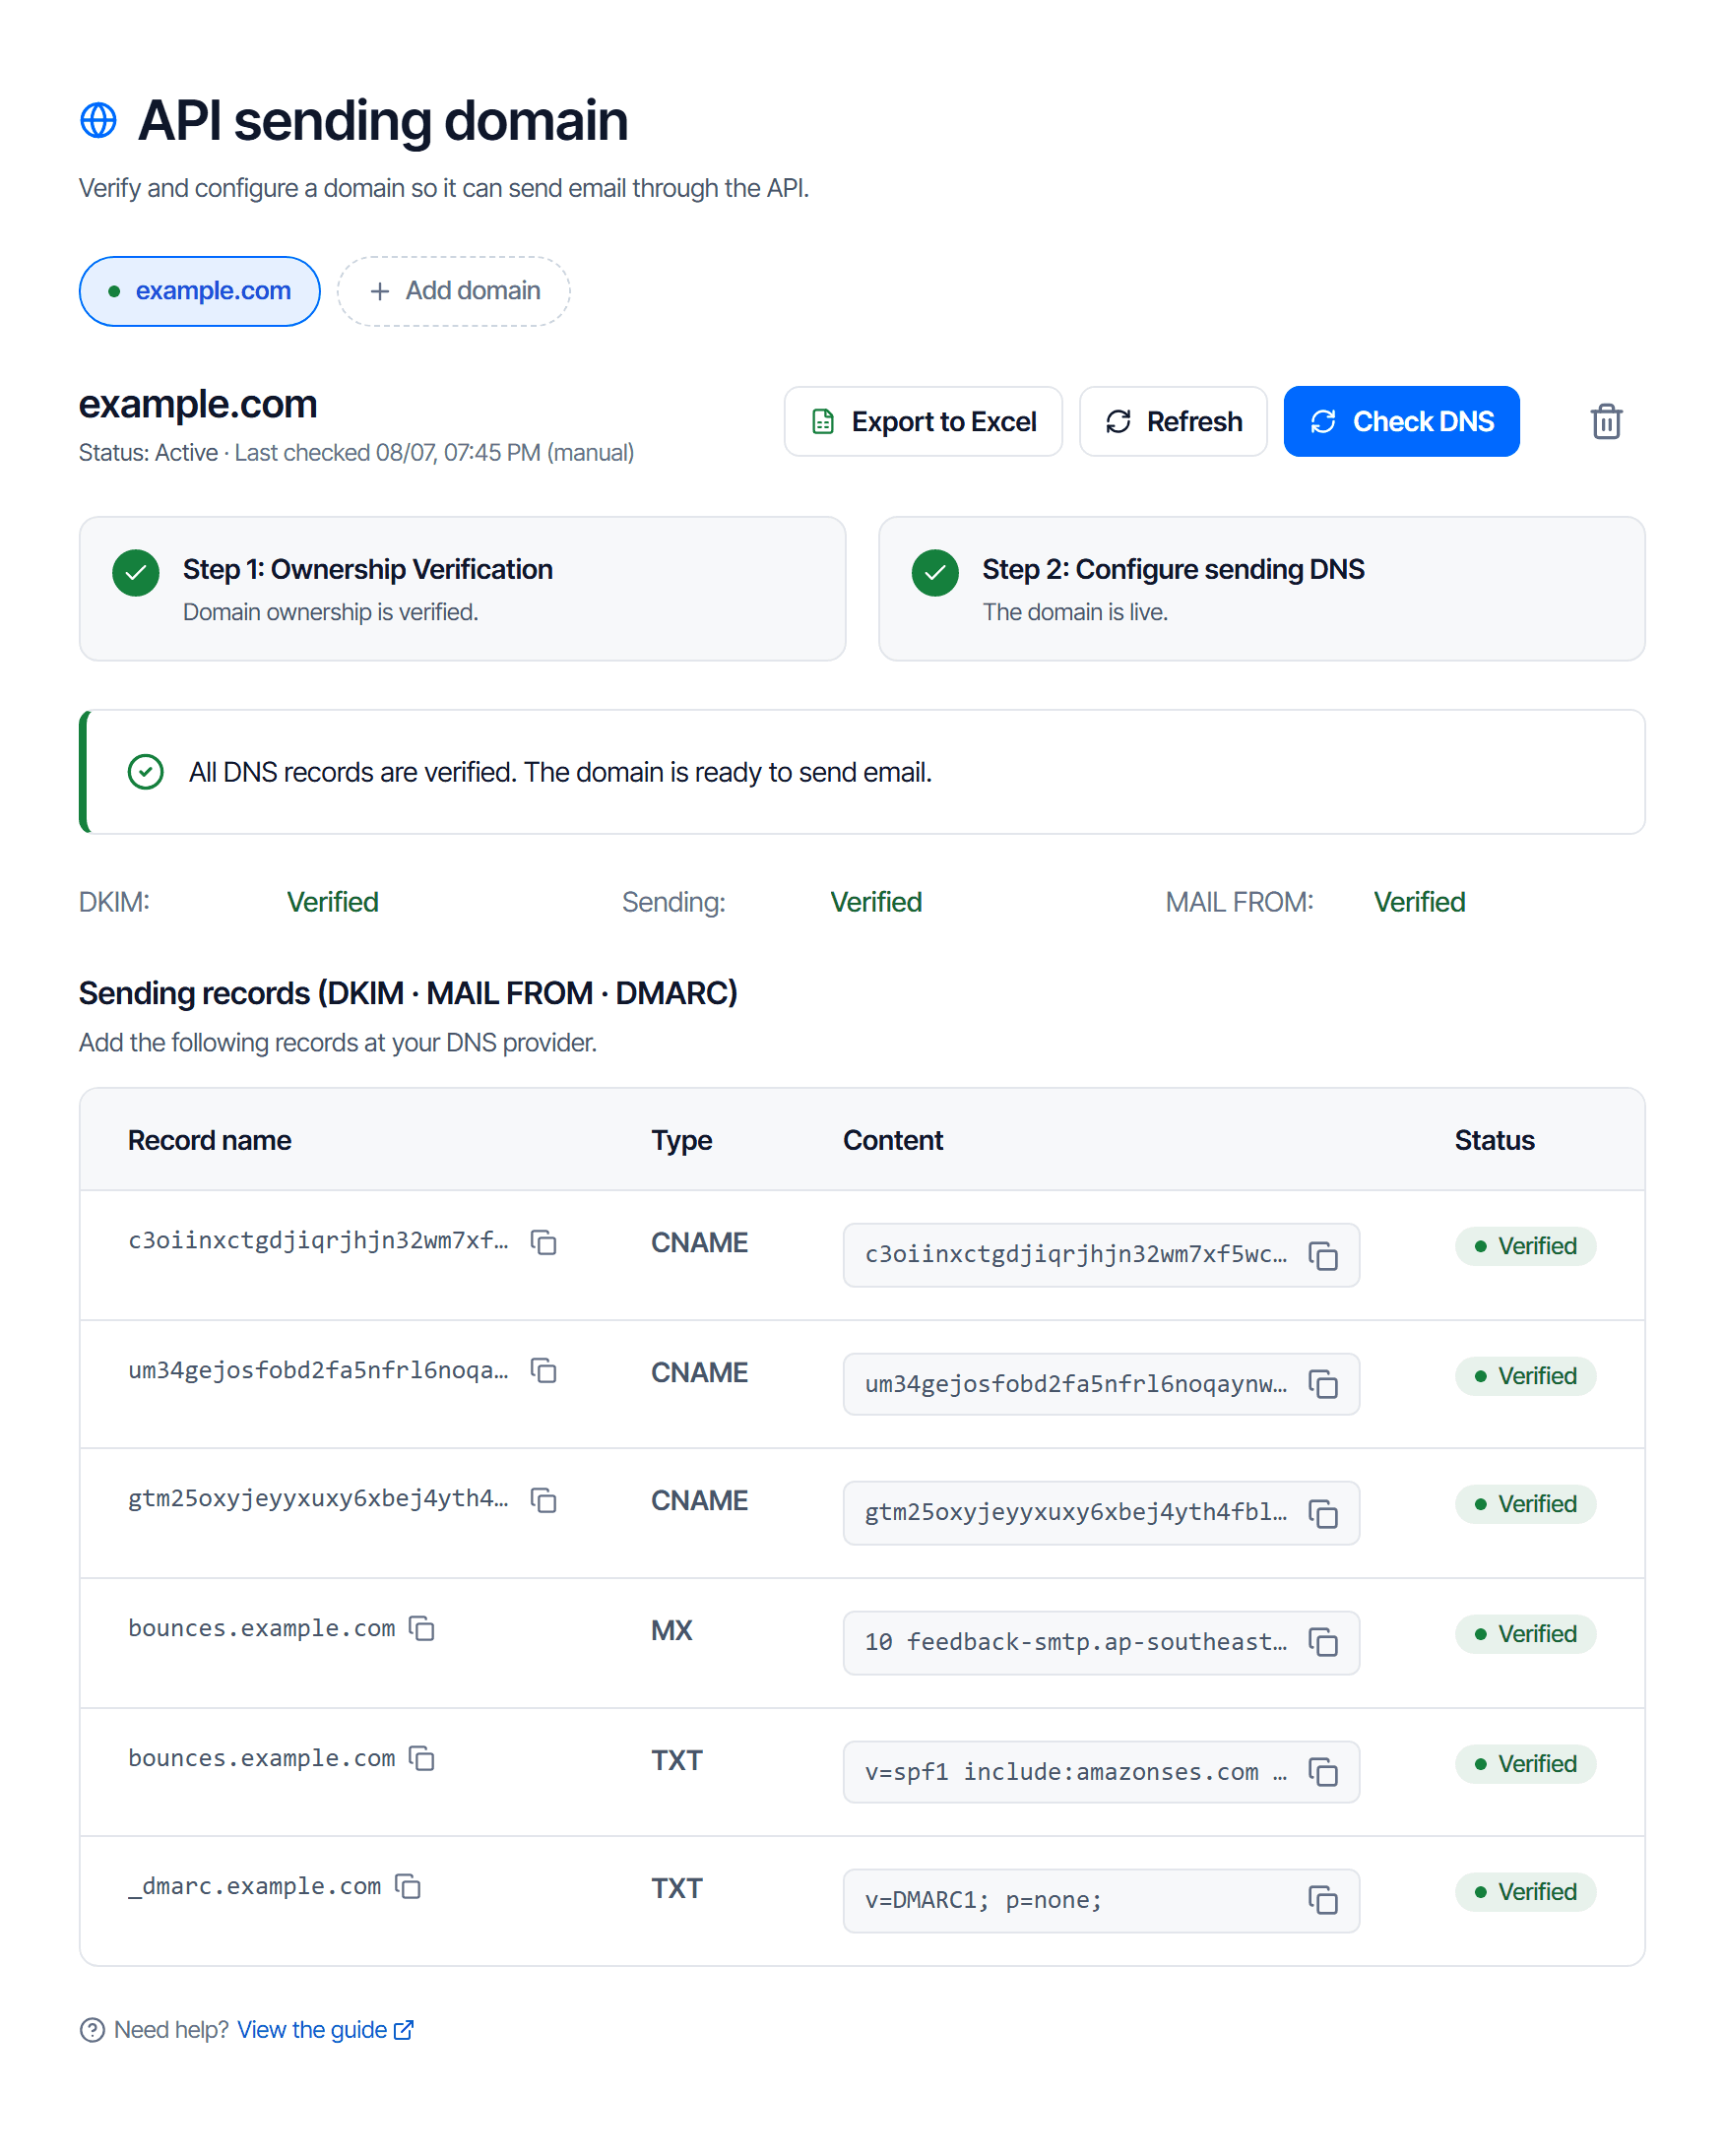The image size is (1725, 2156).
Task: Run Check DNS
Action: (x=1401, y=421)
